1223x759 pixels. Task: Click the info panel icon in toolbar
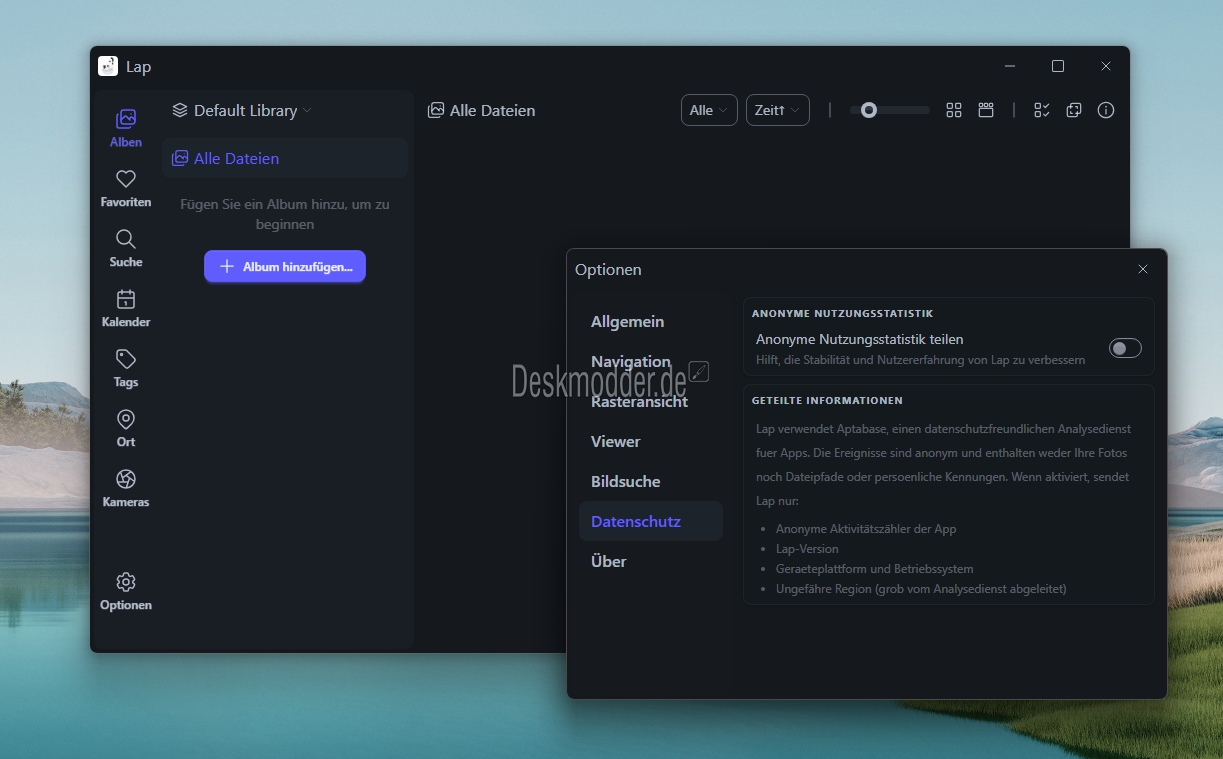pos(1105,110)
